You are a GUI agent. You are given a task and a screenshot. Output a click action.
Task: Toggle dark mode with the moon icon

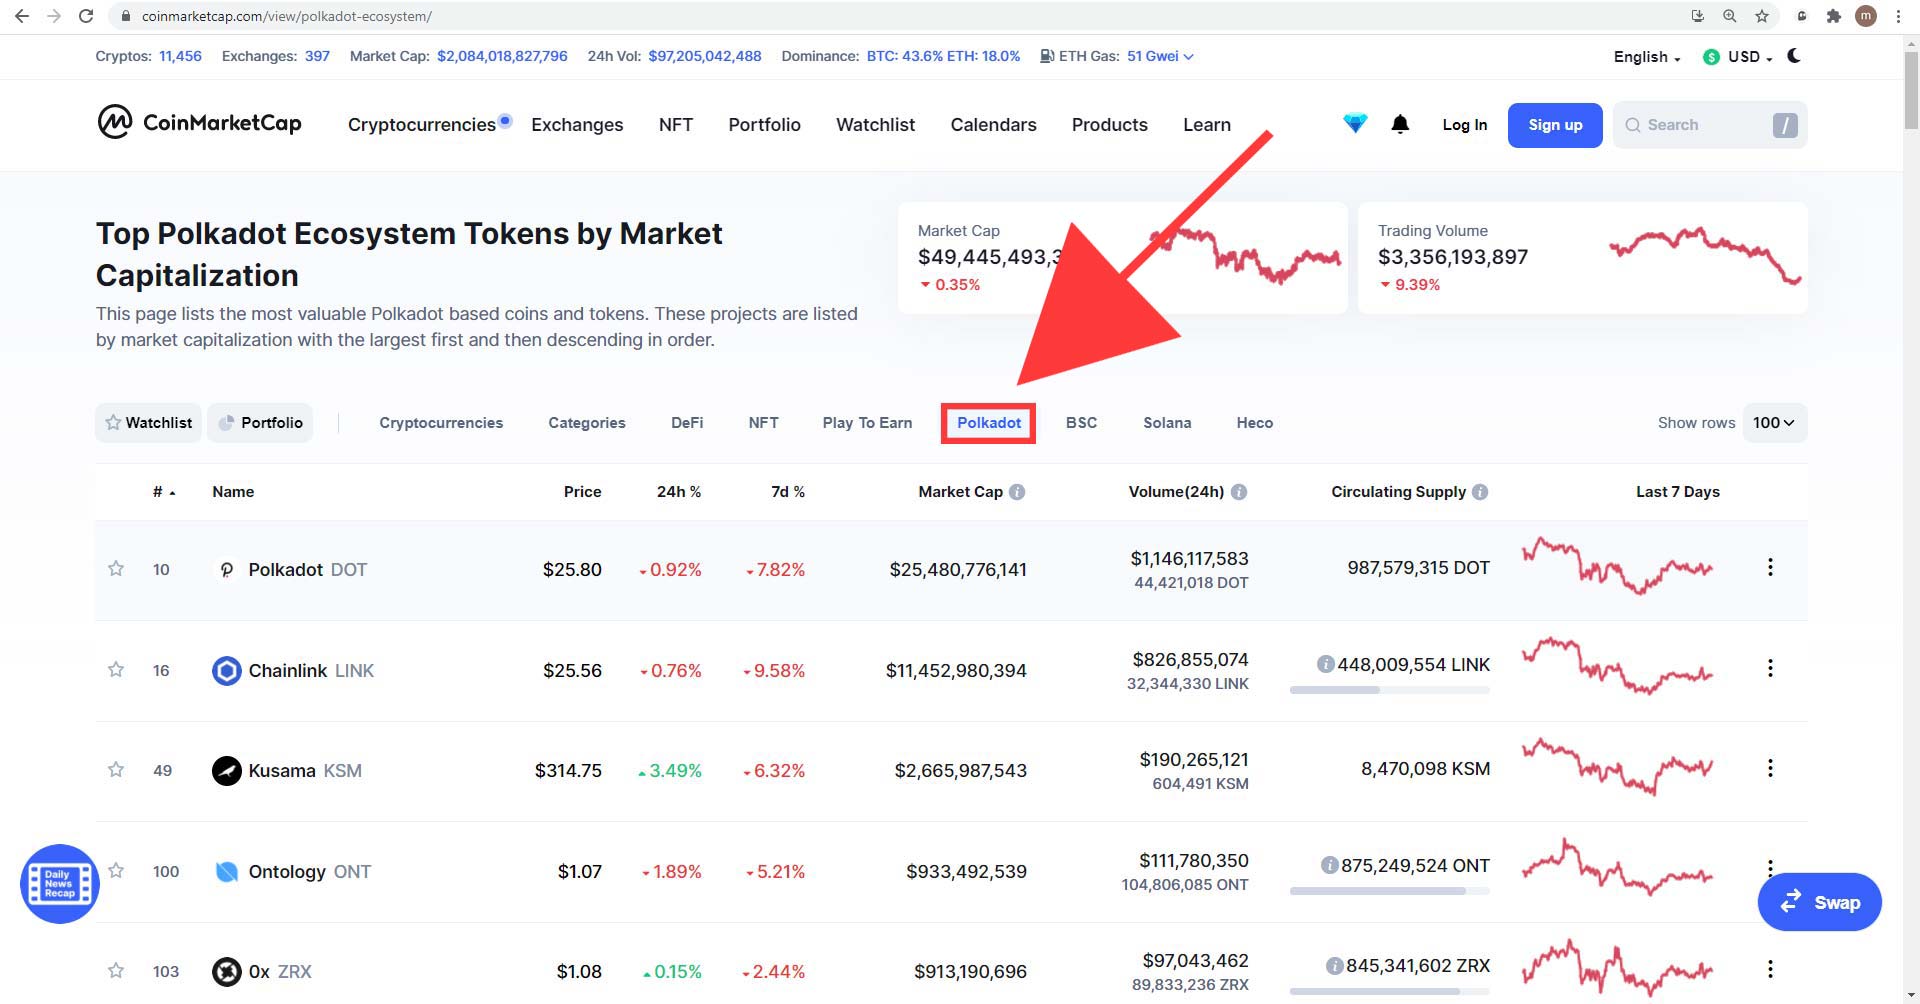[1794, 56]
